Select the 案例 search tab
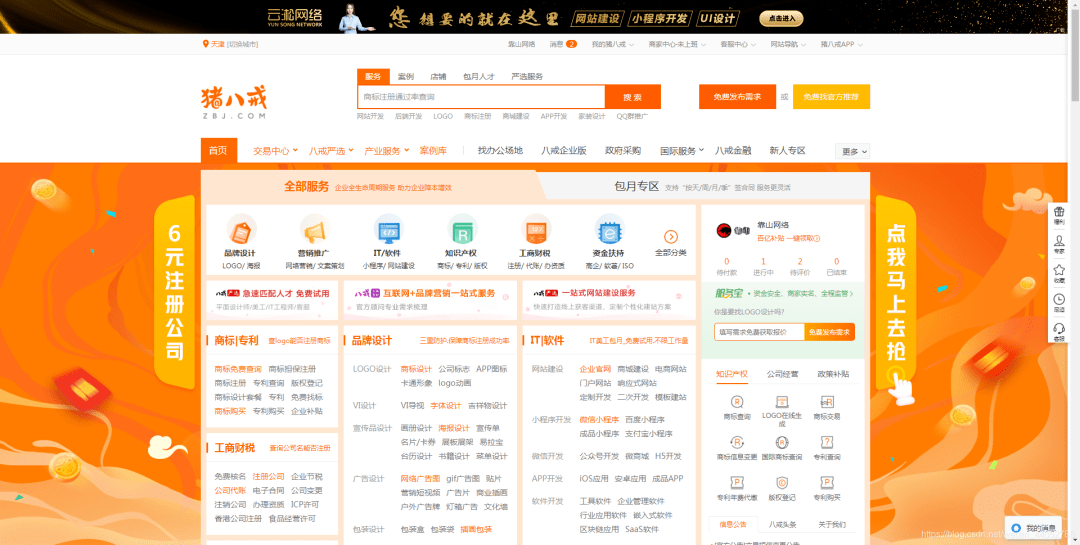1080x545 pixels. click(406, 76)
